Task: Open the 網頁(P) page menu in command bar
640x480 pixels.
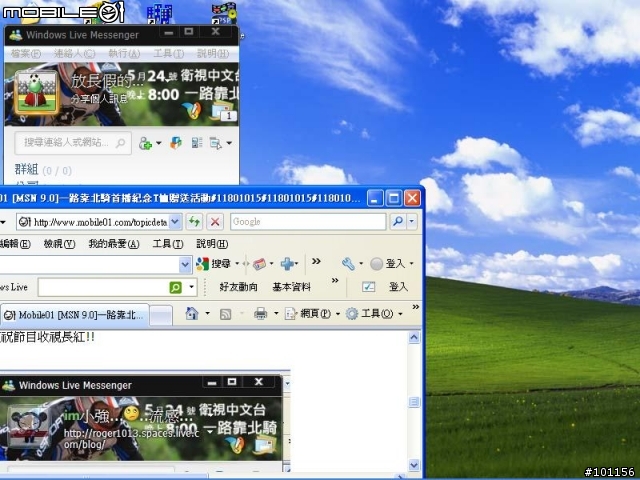Action: [312, 313]
